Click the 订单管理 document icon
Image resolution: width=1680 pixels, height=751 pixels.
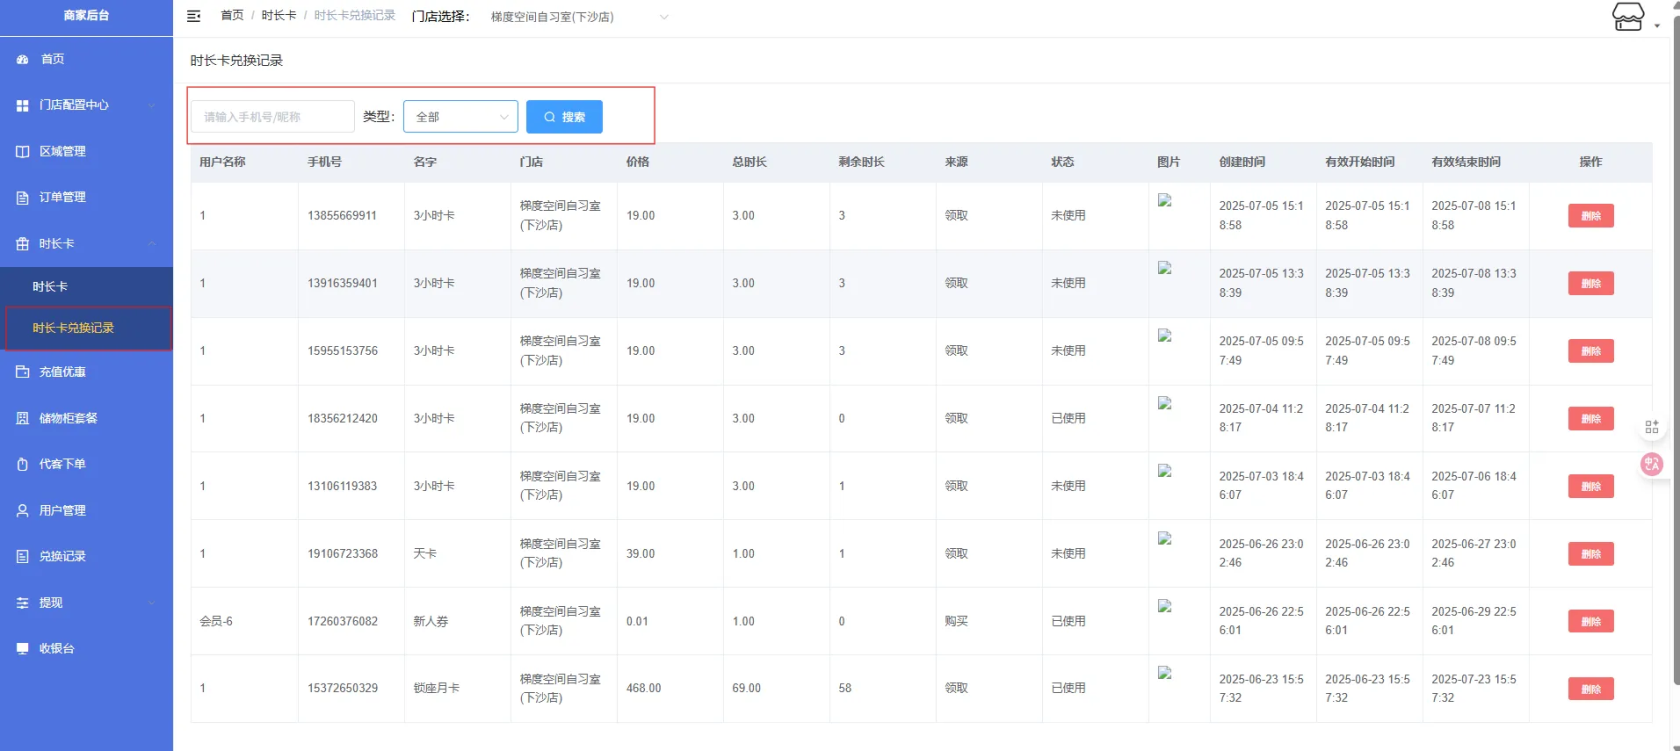(22, 198)
